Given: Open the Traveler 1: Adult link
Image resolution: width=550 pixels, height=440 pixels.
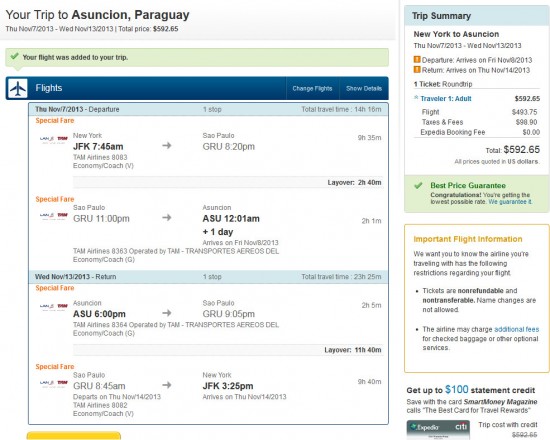Looking at the screenshot, I should [x=446, y=99].
